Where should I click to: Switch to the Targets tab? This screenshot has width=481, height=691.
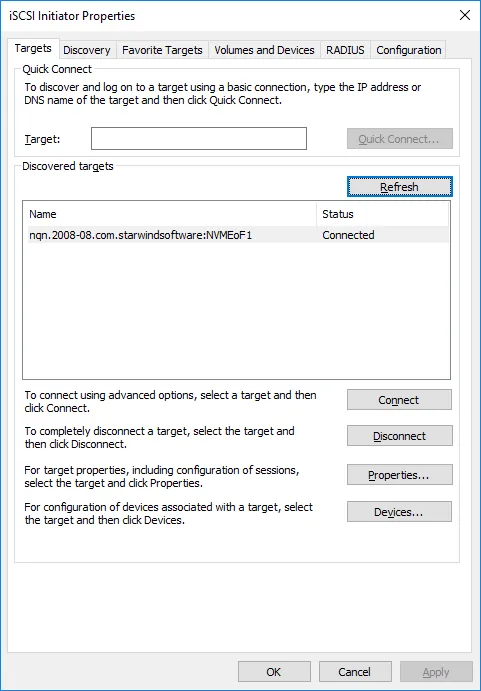coord(33,48)
